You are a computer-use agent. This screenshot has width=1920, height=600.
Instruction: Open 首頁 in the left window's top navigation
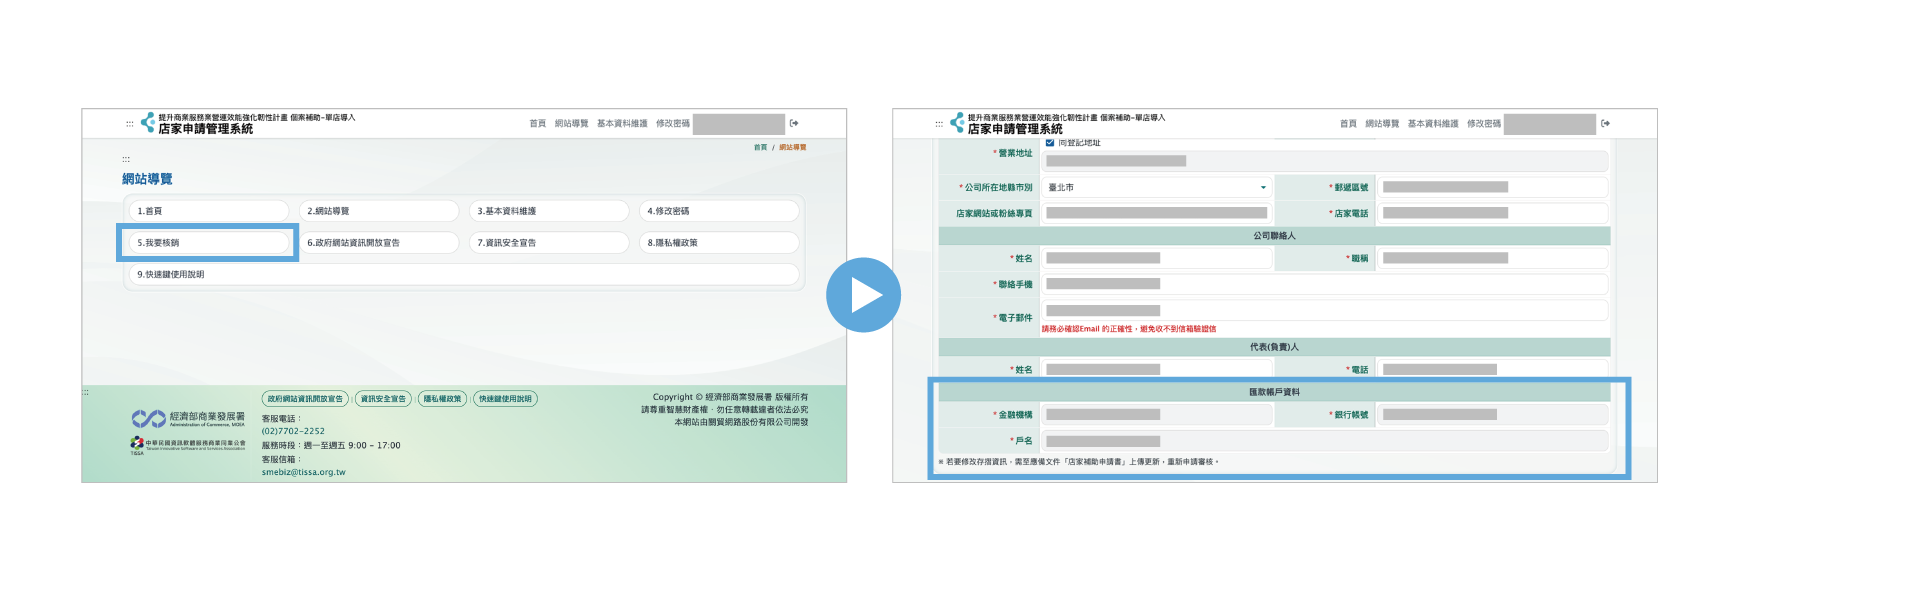(x=538, y=124)
